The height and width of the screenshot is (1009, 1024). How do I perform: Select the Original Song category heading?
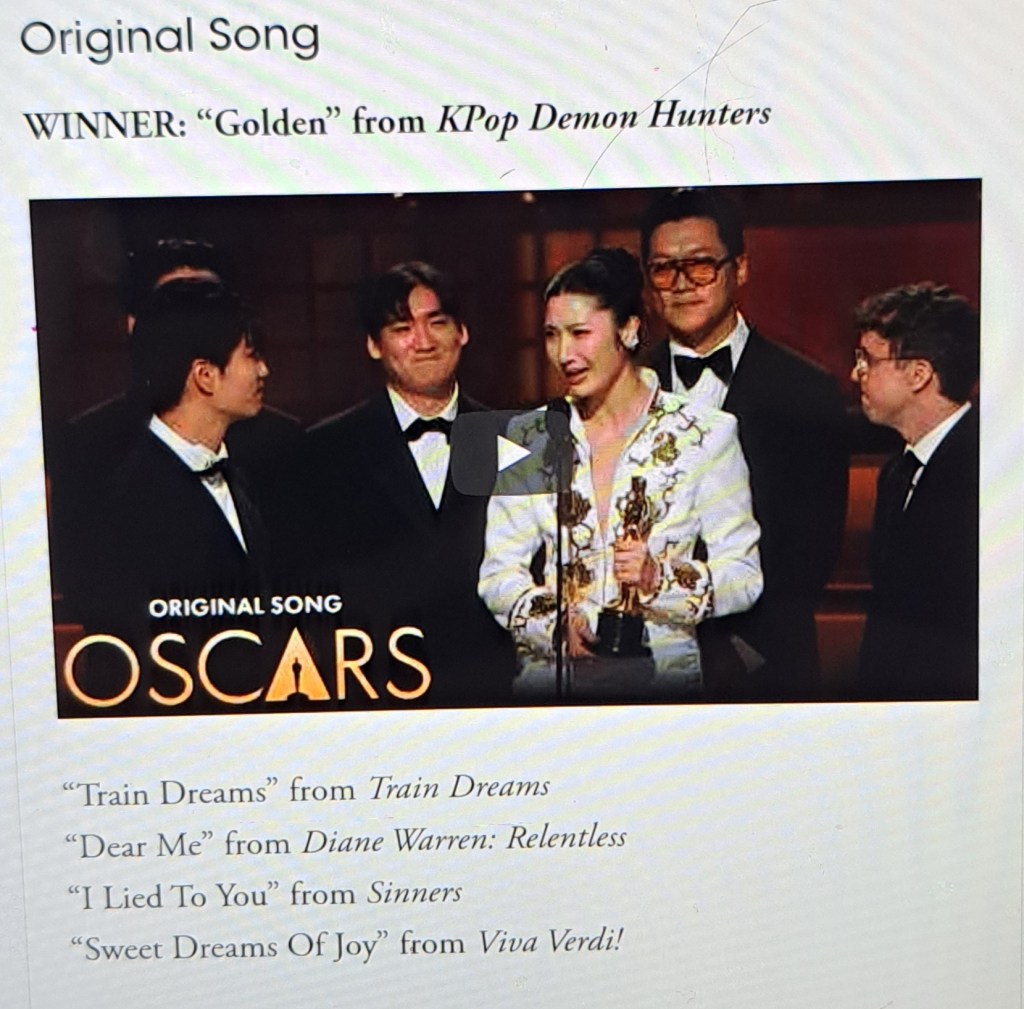click(x=170, y=38)
